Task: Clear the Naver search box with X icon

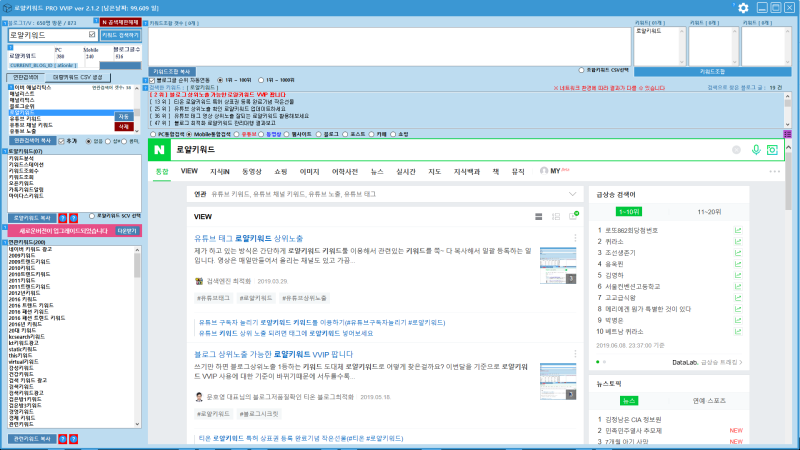Action: click(x=736, y=149)
